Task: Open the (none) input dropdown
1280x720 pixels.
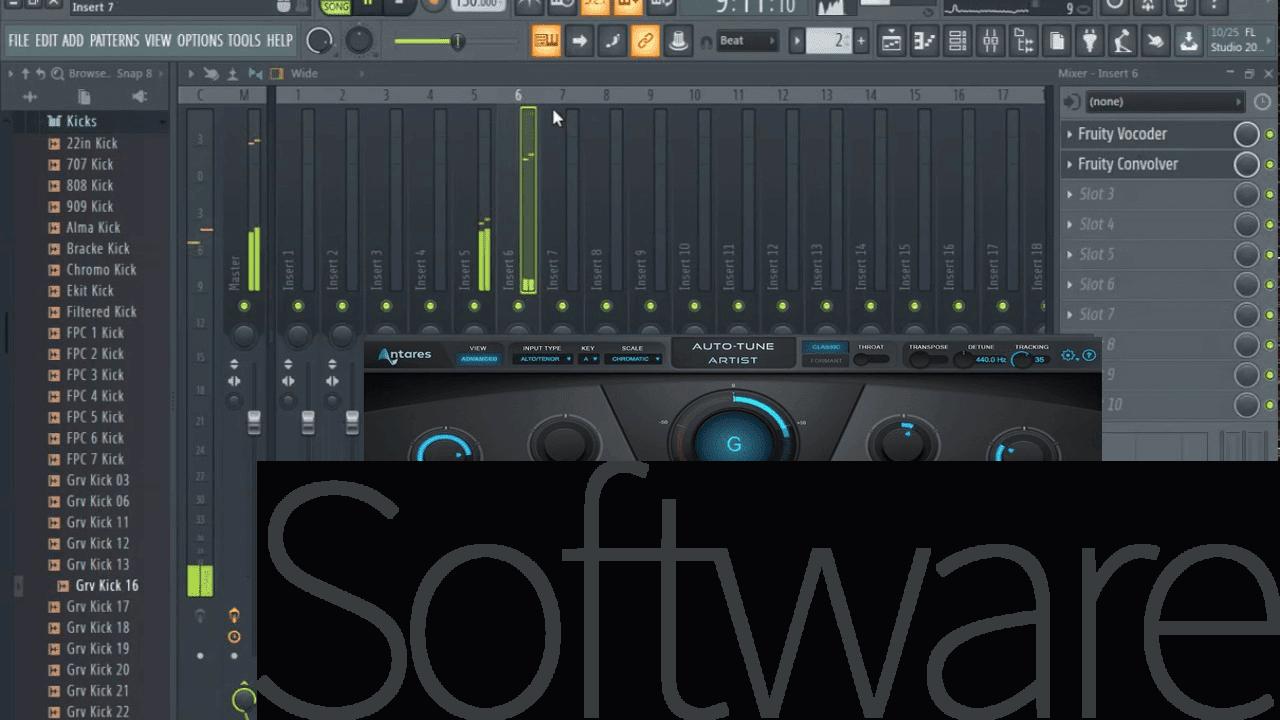Action: [x=1164, y=102]
